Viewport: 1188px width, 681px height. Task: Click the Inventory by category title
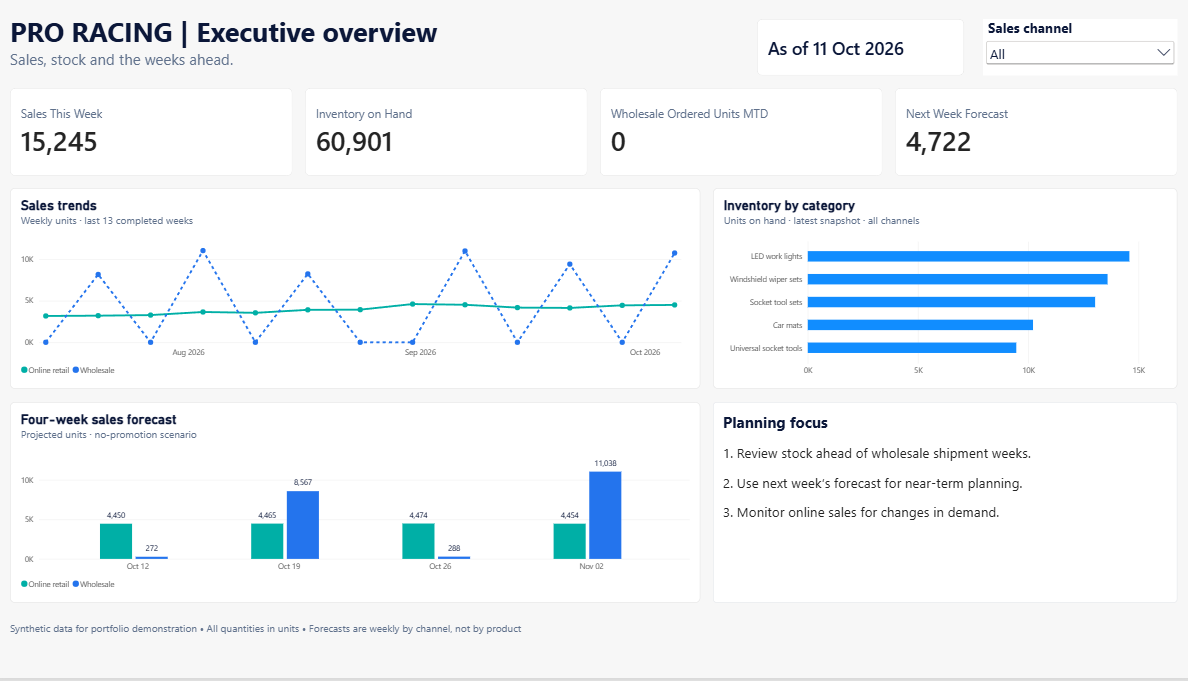789,205
